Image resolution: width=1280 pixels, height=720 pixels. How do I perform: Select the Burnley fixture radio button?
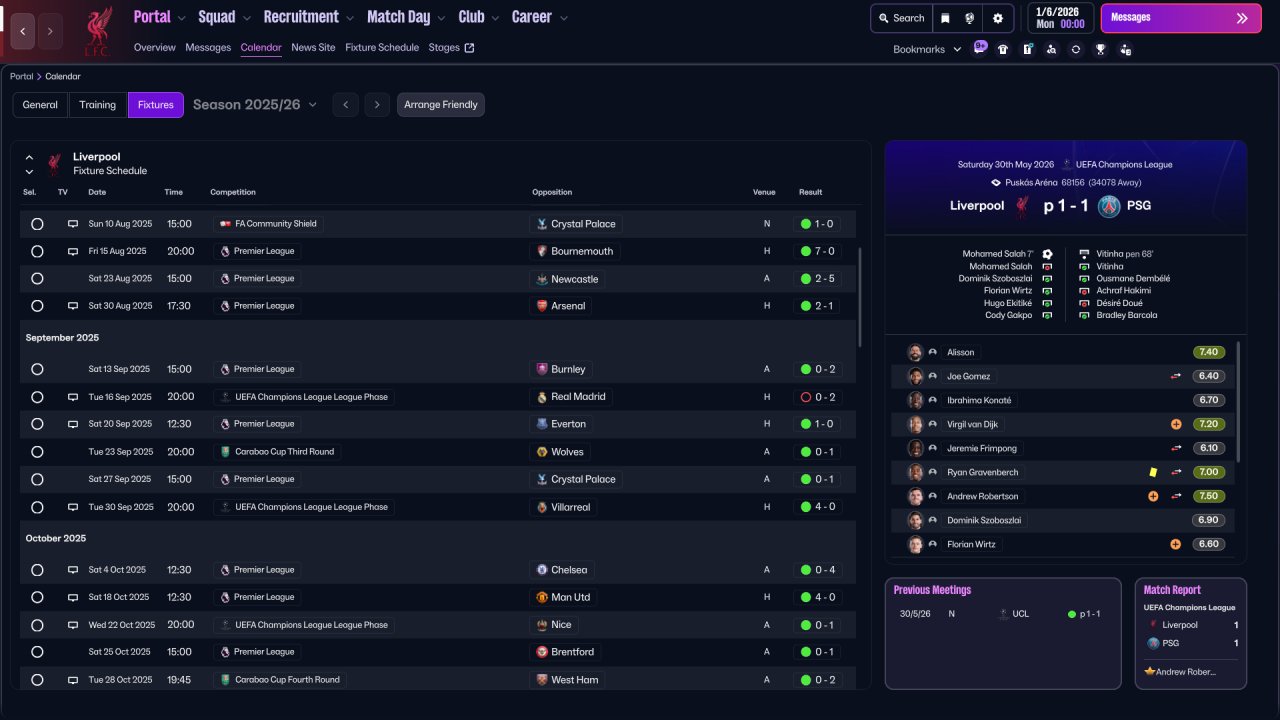click(37, 369)
